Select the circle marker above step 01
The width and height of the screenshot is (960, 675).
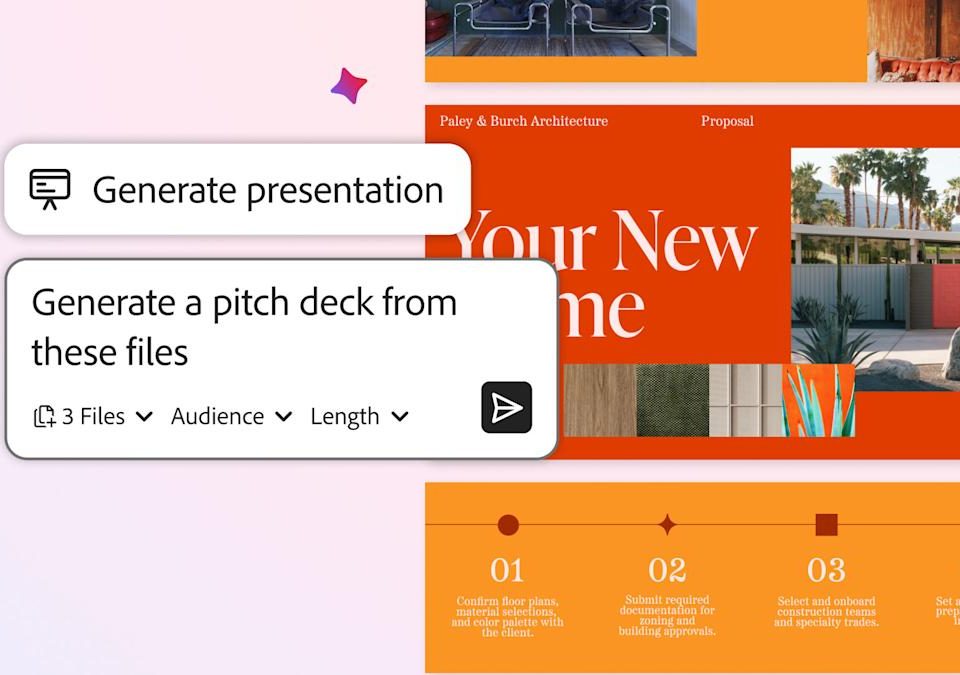click(508, 525)
